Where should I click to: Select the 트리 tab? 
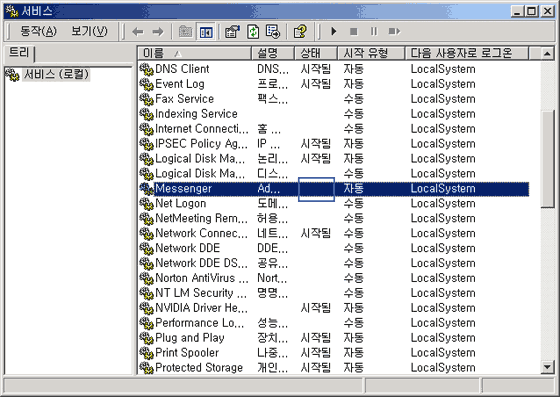(19, 53)
